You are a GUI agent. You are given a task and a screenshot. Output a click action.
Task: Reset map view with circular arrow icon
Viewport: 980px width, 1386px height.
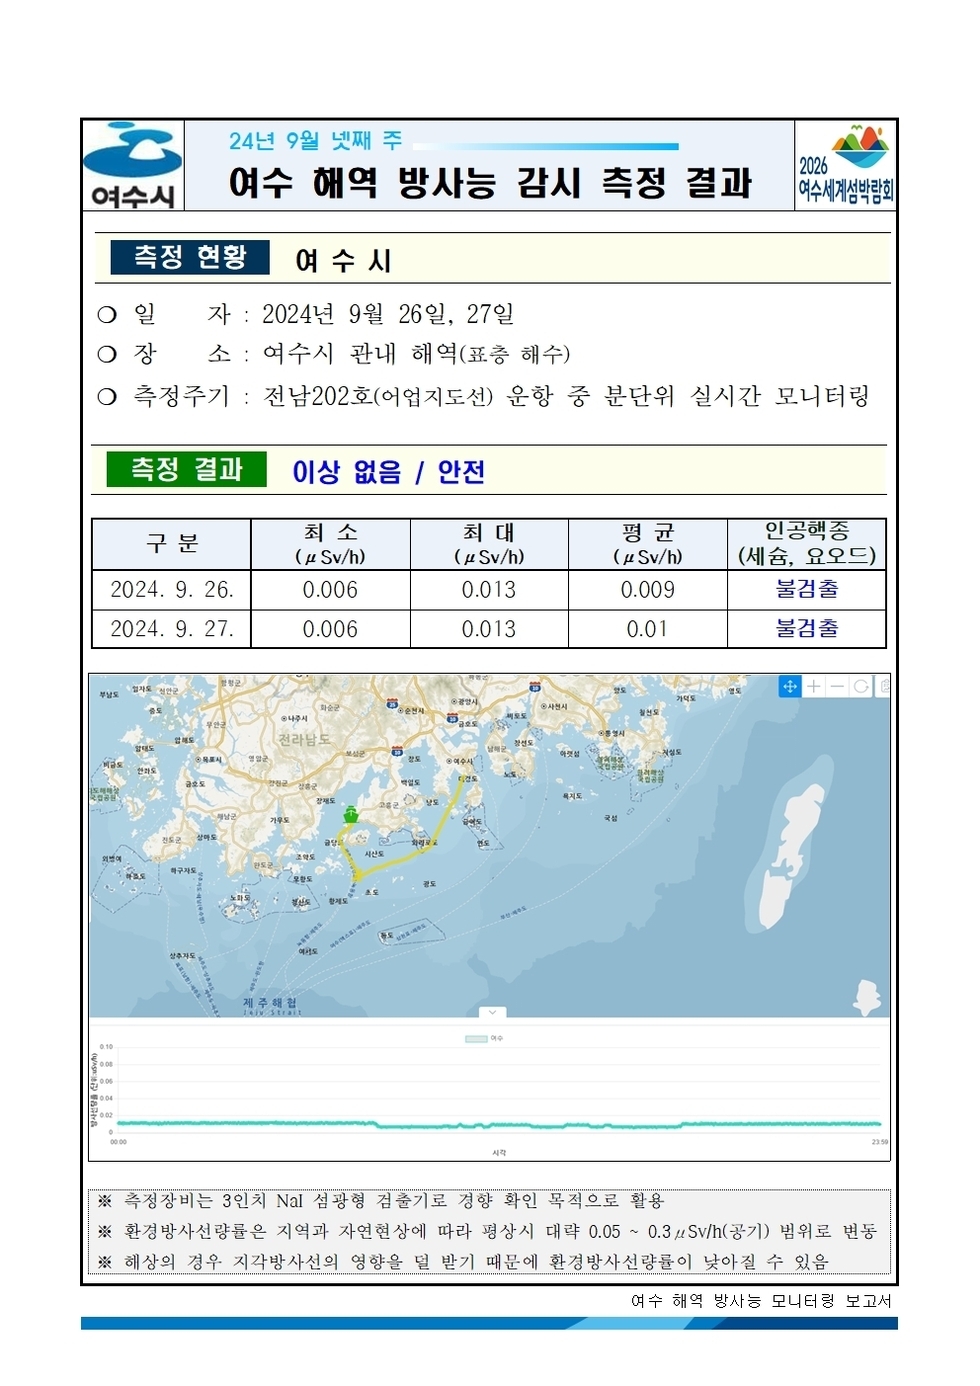point(862,687)
